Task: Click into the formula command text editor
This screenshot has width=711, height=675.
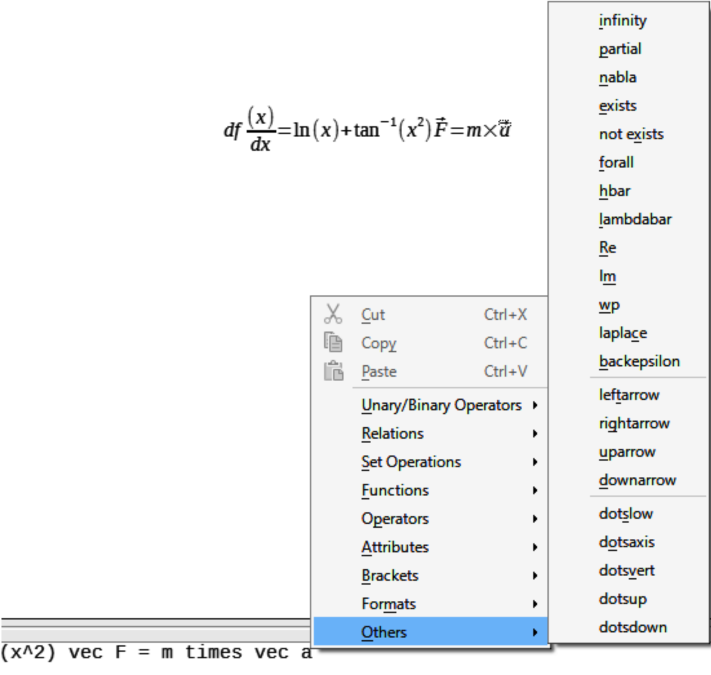Action: 150,655
